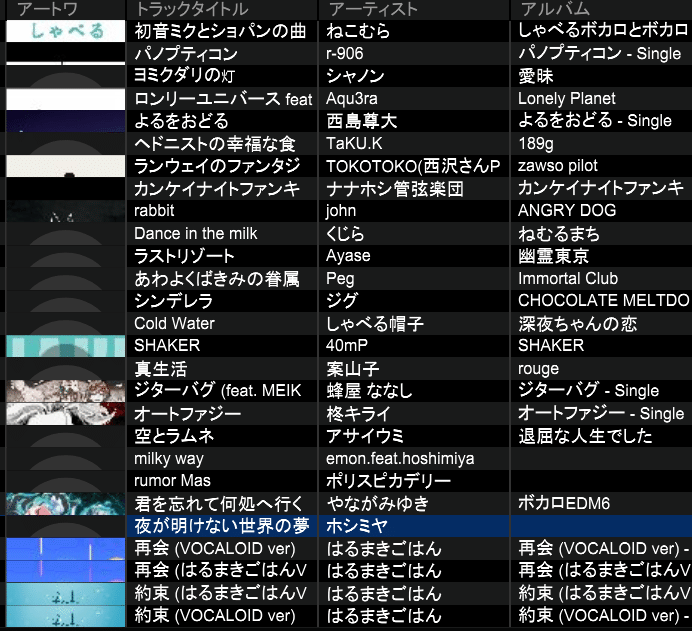Select track 初音ミクとショパンの曲
The image size is (692, 631).
pyautogui.click(x=220, y=31)
